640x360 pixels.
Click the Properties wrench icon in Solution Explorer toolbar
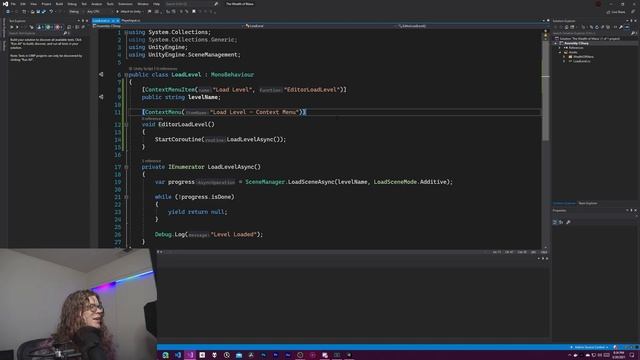[x=621, y=27]
